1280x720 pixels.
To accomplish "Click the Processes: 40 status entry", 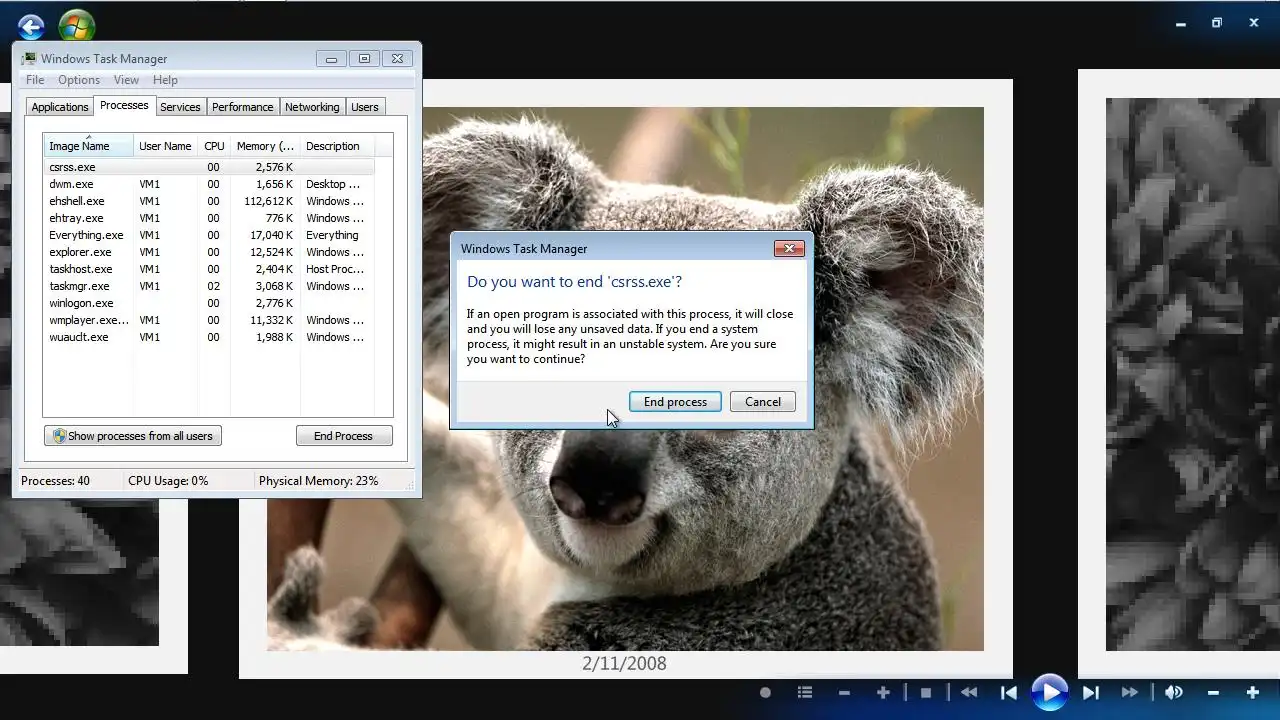I will 55,481.
